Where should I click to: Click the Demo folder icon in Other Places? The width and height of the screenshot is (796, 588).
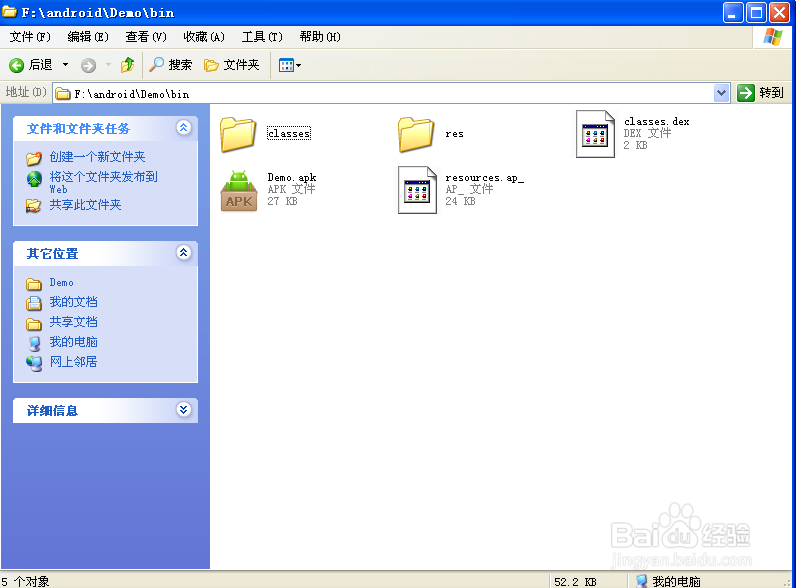coord(34,283)
